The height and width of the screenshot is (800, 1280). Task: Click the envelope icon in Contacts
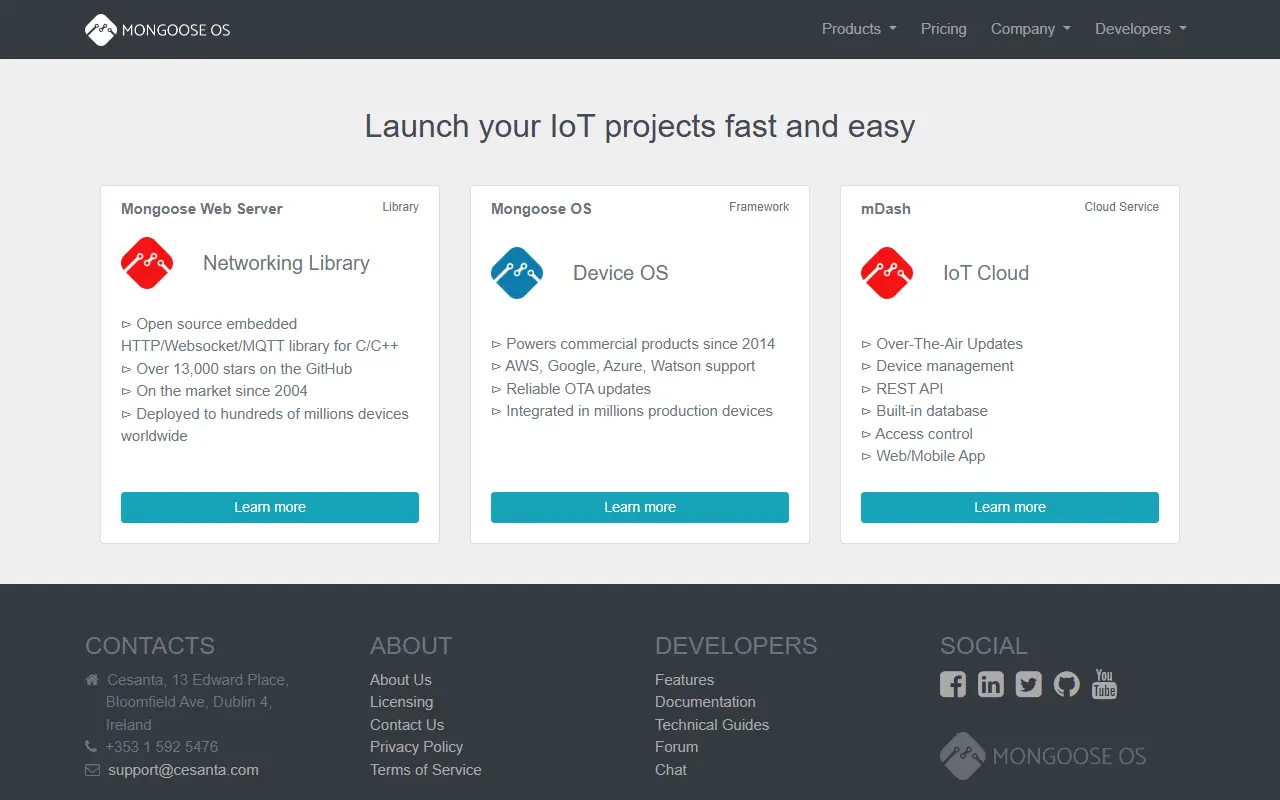click(x=92, y=770)
